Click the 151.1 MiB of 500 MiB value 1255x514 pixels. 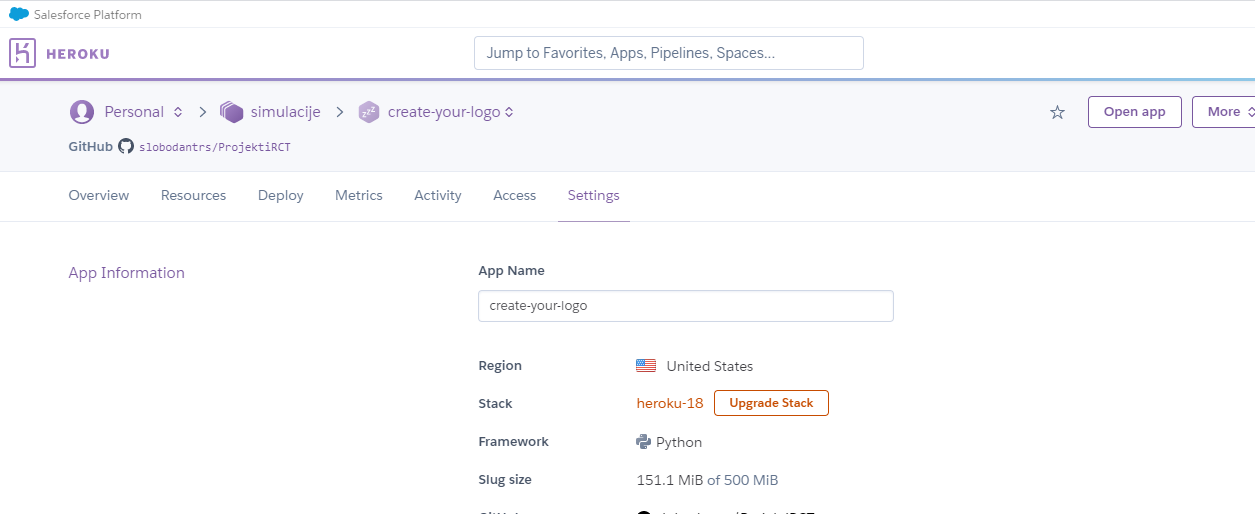coord(707,480)
